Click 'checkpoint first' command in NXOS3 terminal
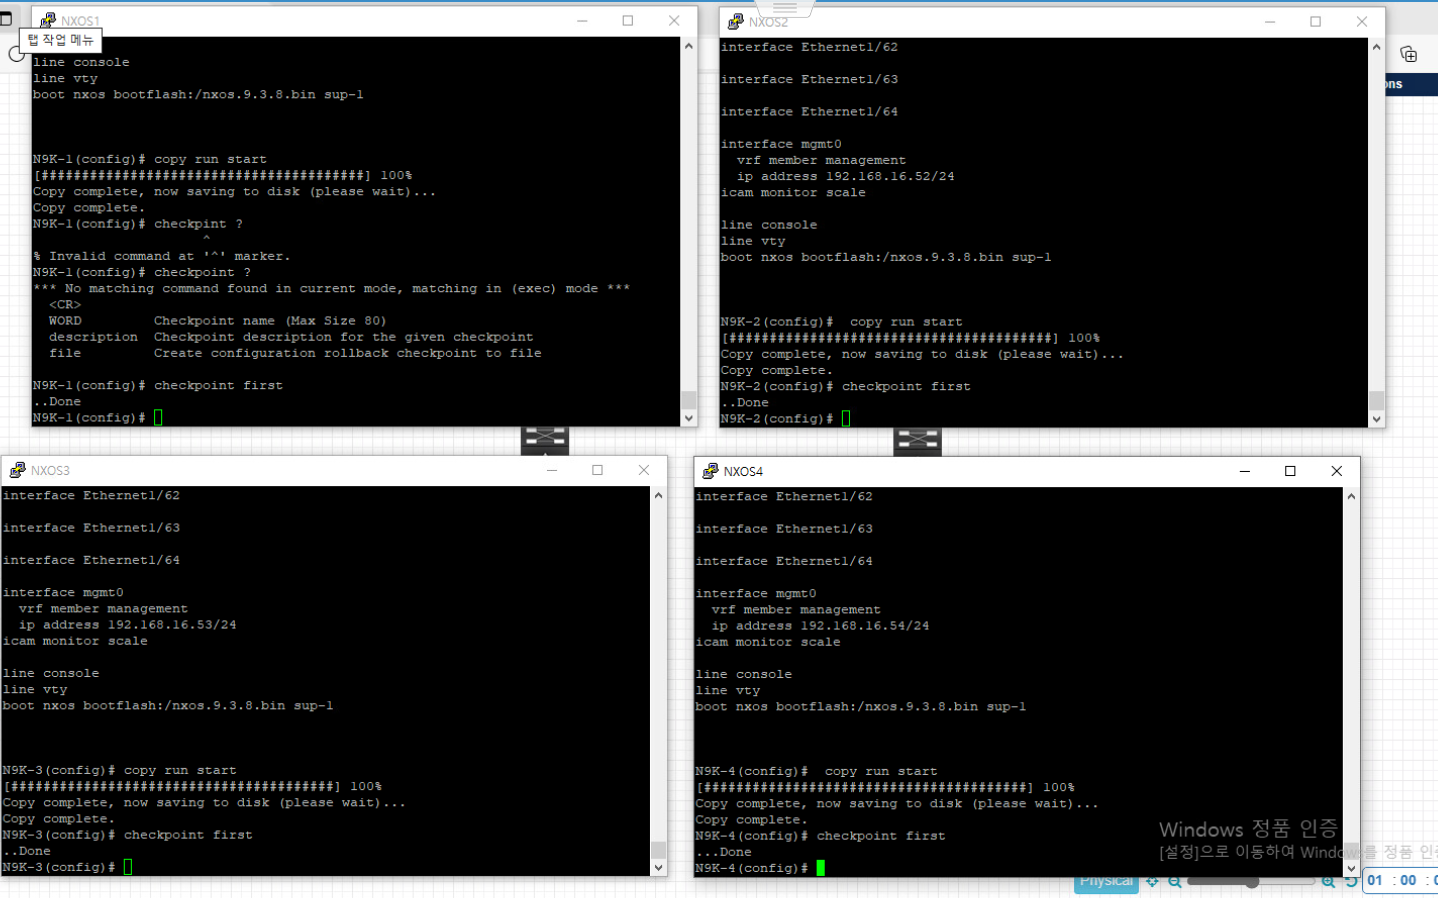Viewport: 1438px width, 898px height. coord(188,835)
